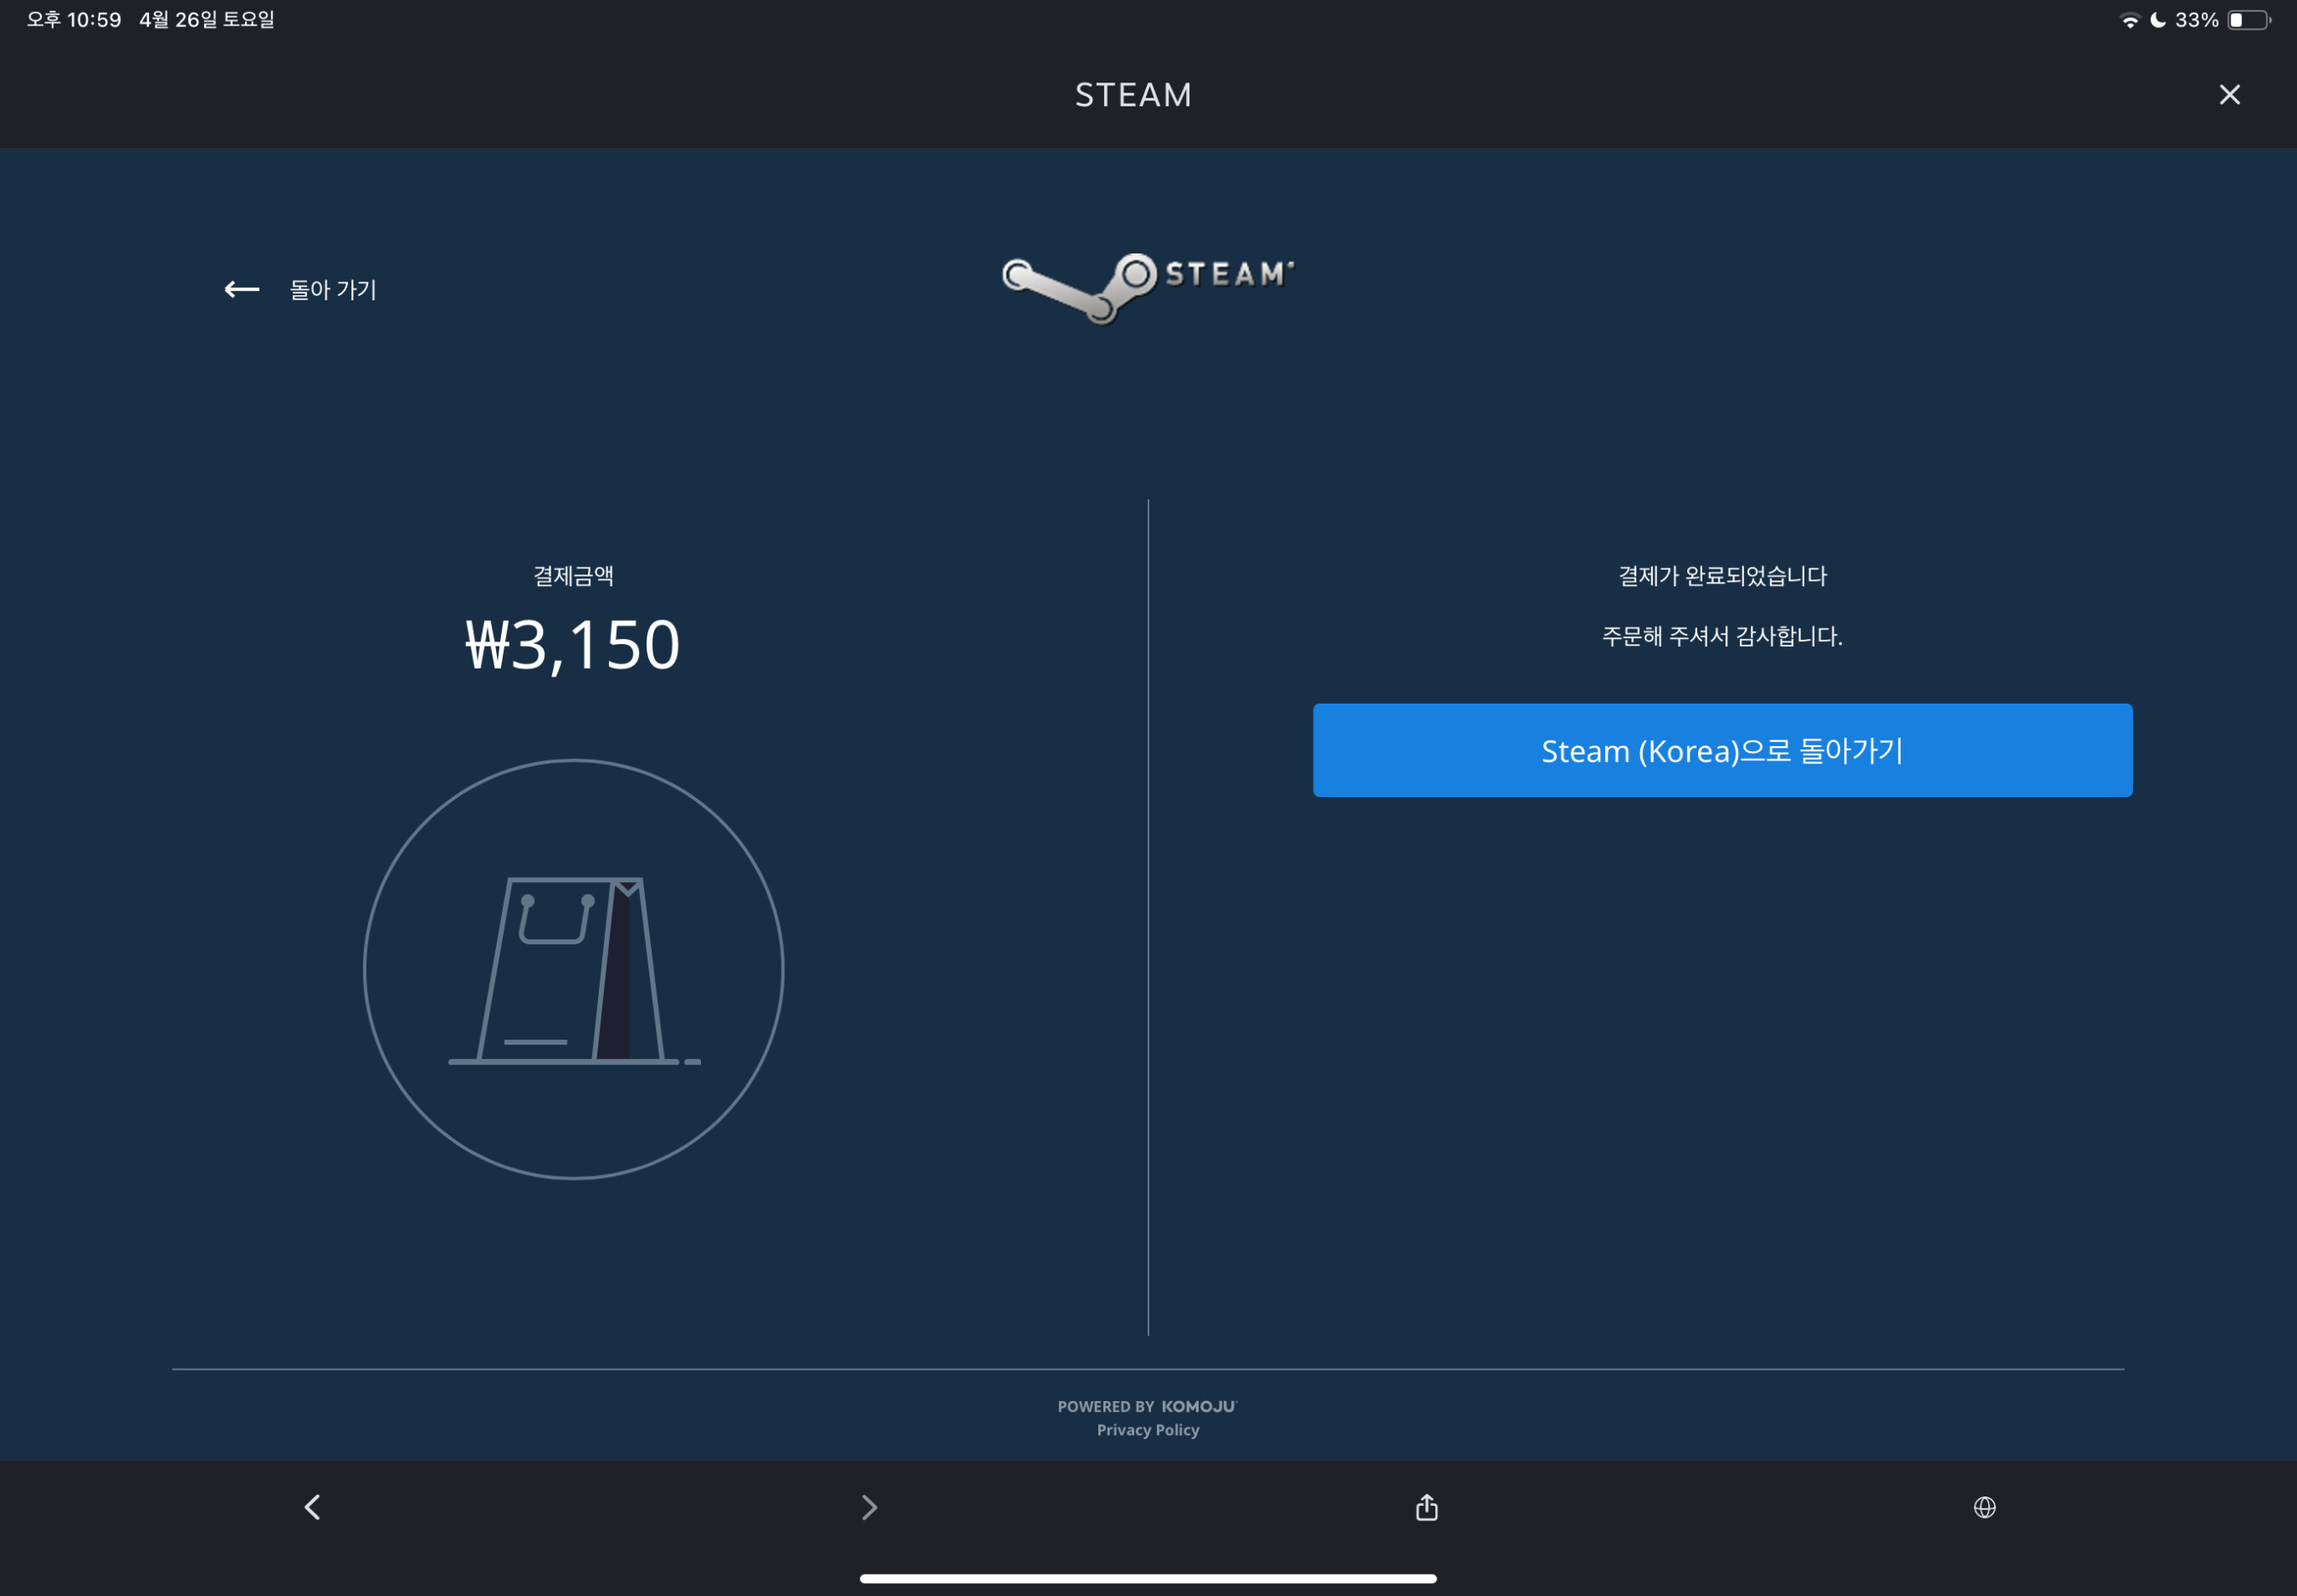Image resolution: width=2297 pixels, height=1596 pixels.
Task: Tap the home indicator bar at bottom
Action: [1147, 1578]
